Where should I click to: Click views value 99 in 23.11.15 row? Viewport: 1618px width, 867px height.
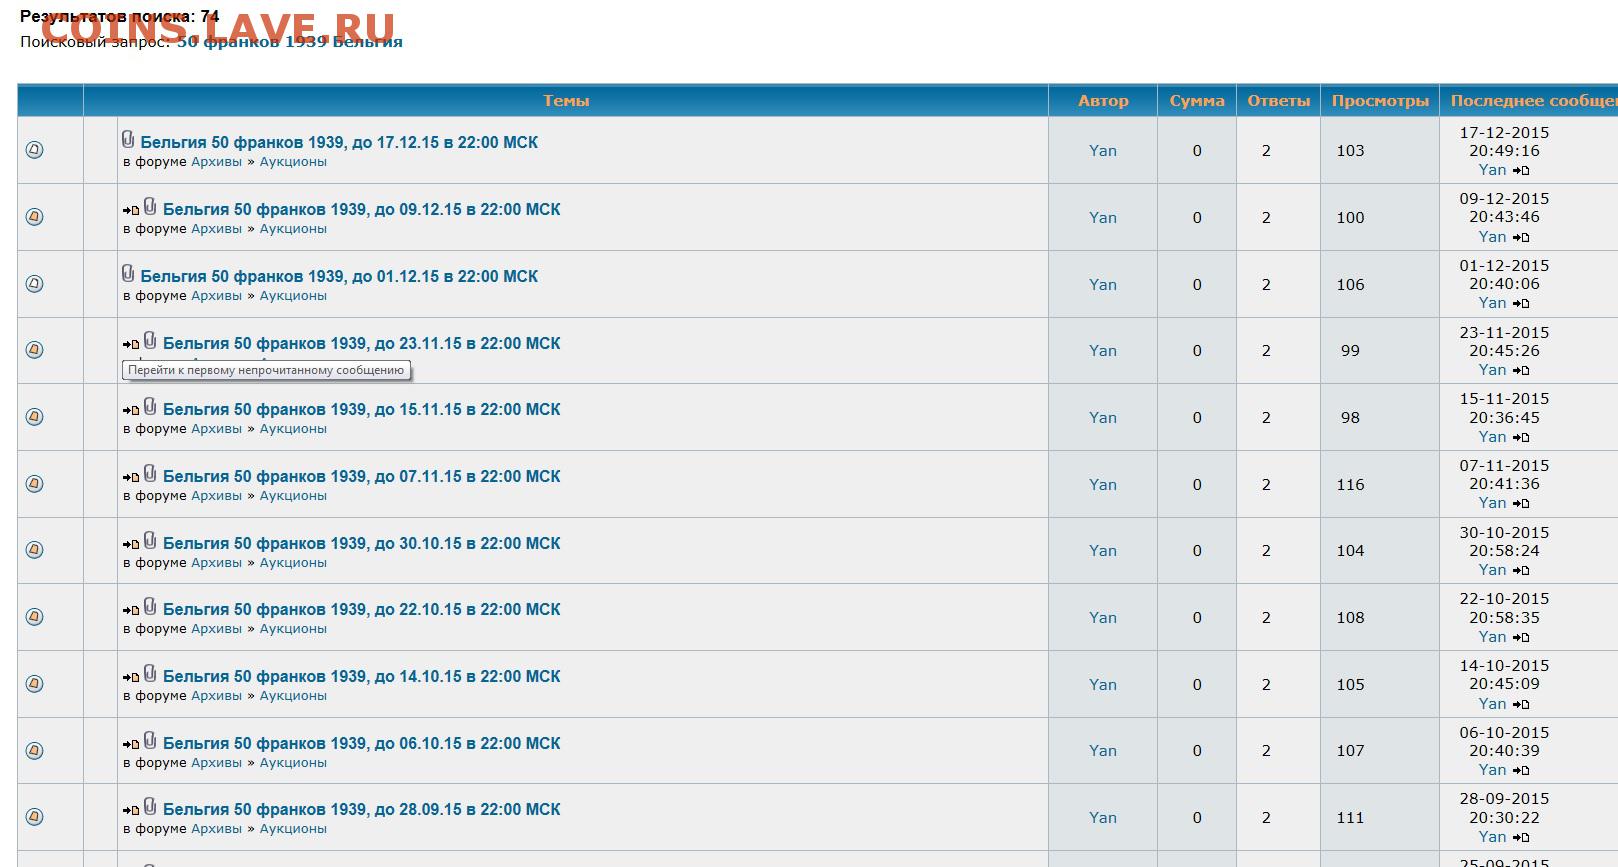(x=1350, y=351)
